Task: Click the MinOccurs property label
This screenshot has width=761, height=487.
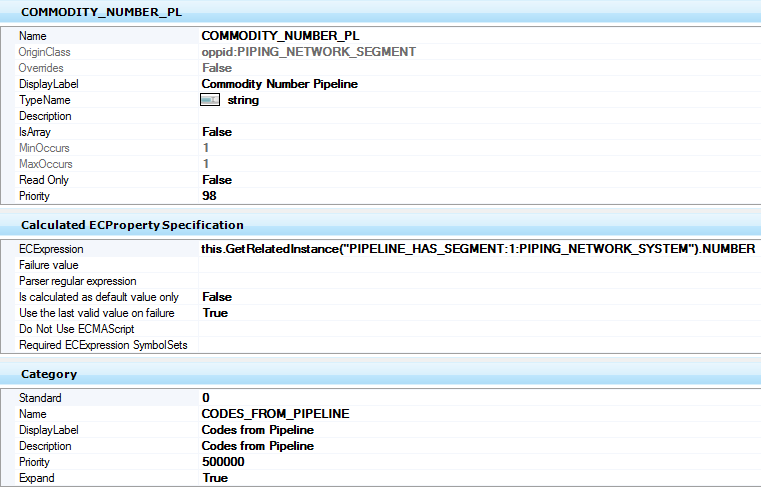Action: coord(44,148)
